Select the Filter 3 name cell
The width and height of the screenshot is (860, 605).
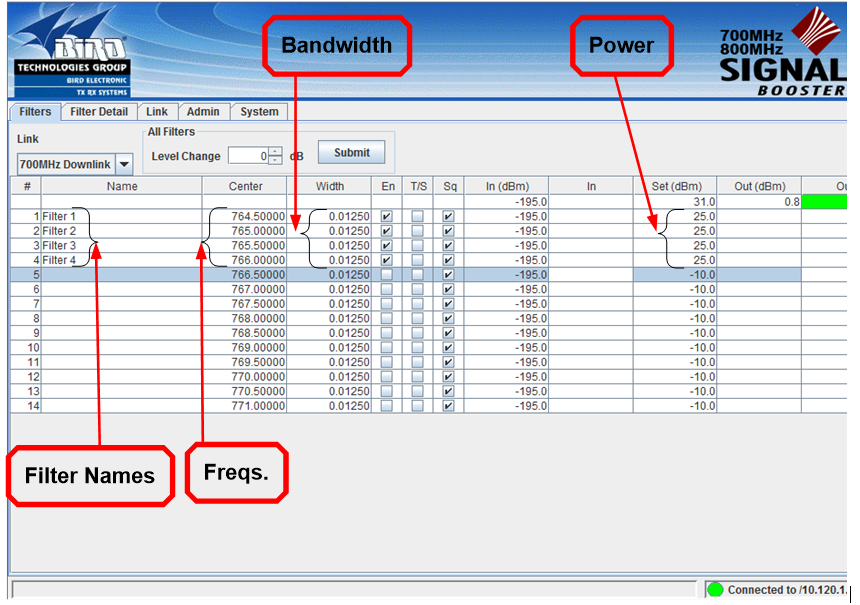pyautogui.click(x=122, y=245)
